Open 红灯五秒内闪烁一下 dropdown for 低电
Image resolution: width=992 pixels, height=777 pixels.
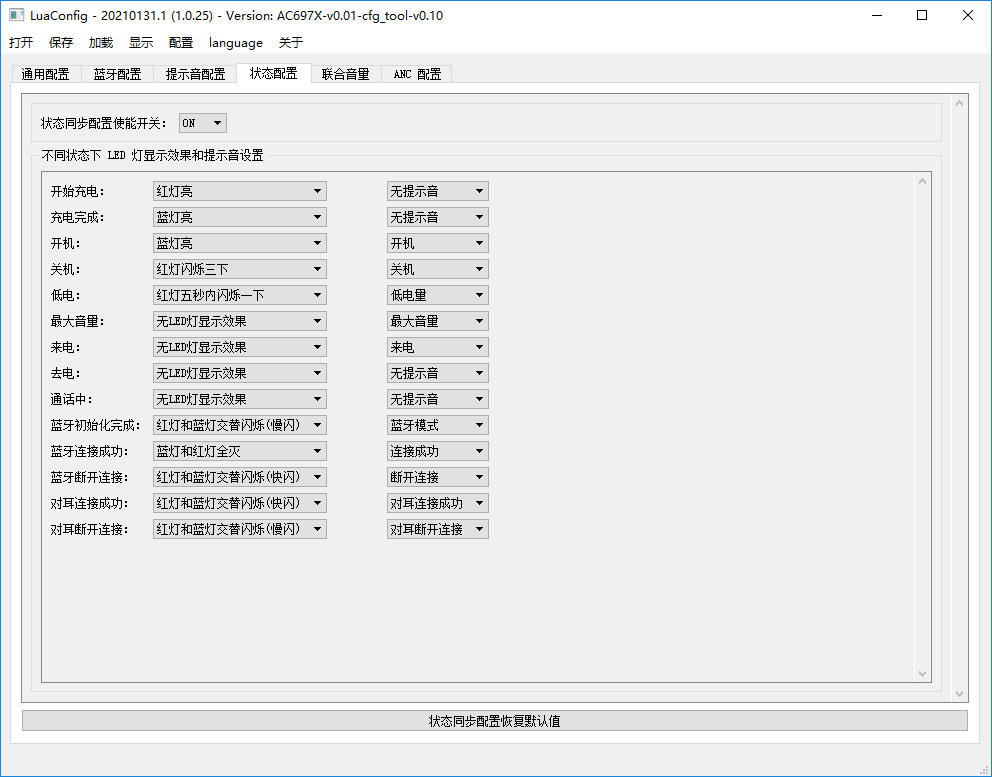[240, 295]
